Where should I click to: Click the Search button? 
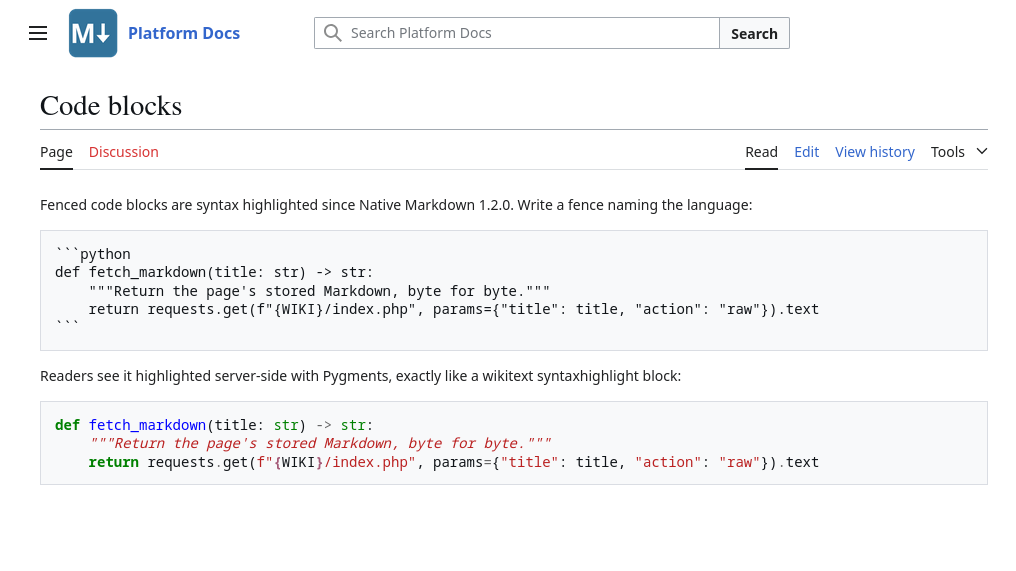pos(754,33)
